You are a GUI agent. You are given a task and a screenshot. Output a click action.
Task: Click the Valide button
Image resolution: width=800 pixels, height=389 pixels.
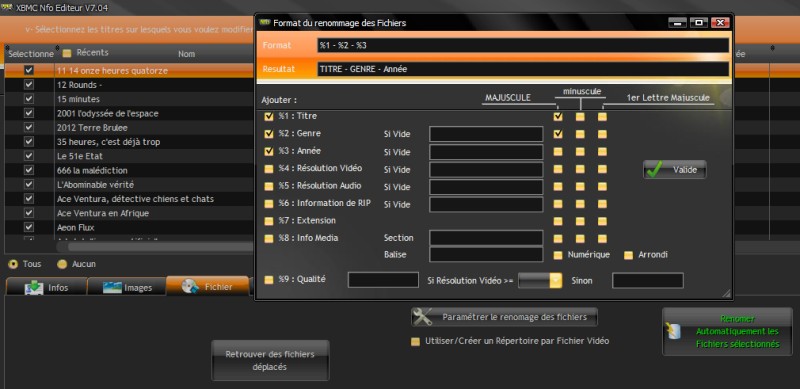coord(674,169)
